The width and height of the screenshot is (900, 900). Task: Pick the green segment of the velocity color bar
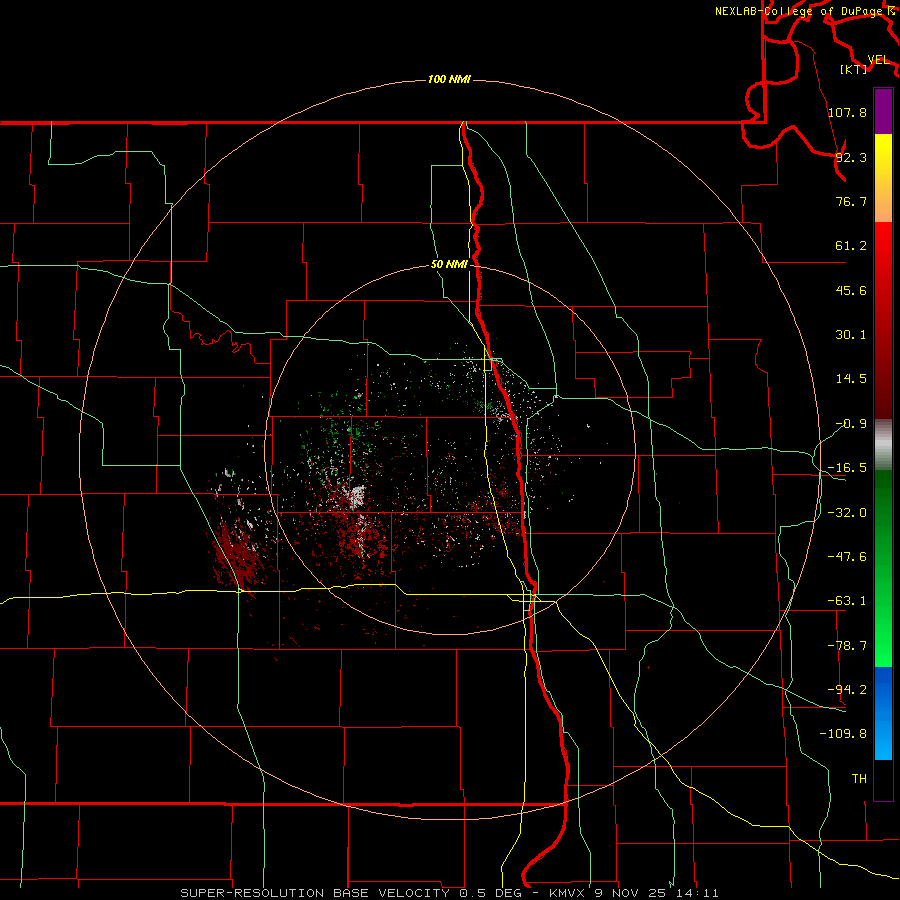coord(883,568)
